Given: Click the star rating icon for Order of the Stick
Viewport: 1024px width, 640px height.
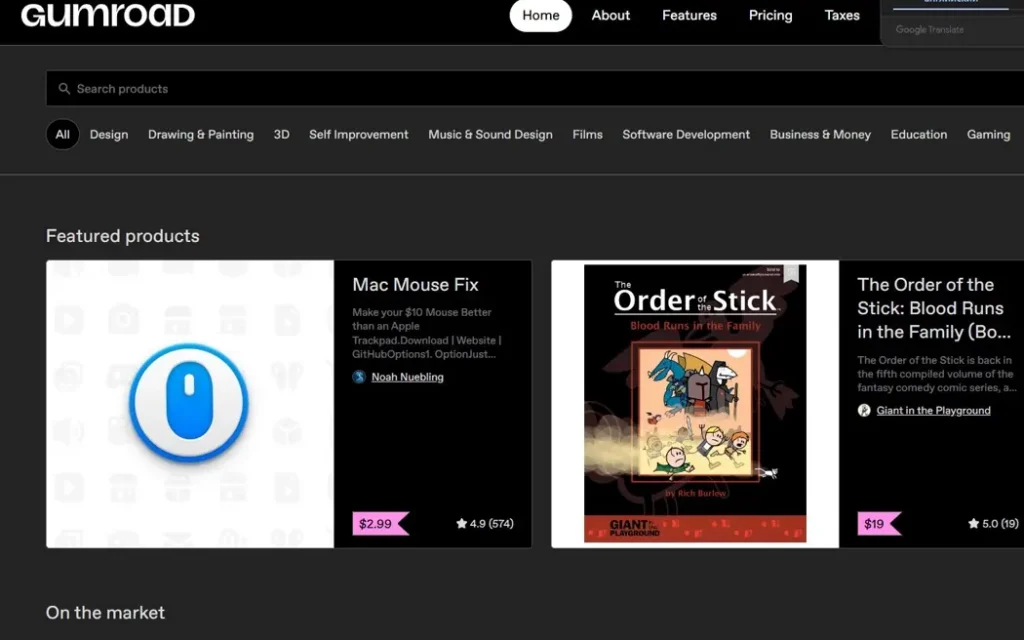Looking at the screenshot, I should 973,523.
